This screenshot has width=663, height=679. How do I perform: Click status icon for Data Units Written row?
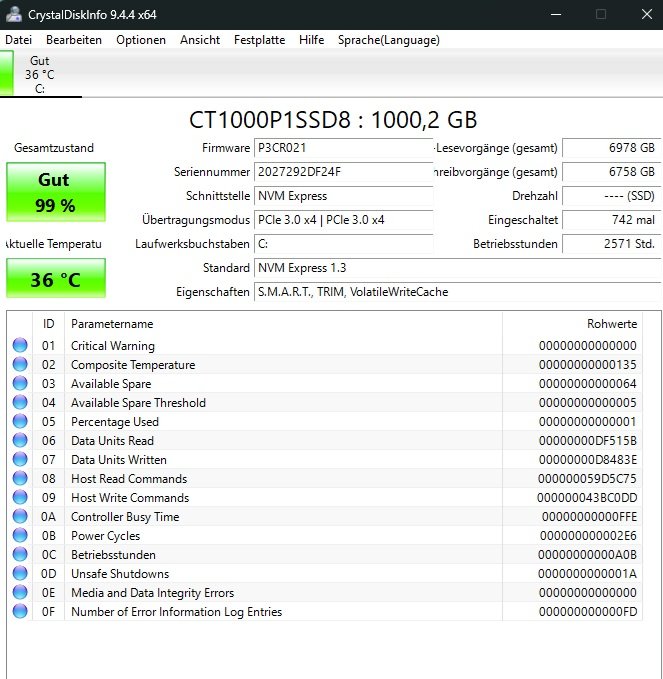click(x=20, y=459)
